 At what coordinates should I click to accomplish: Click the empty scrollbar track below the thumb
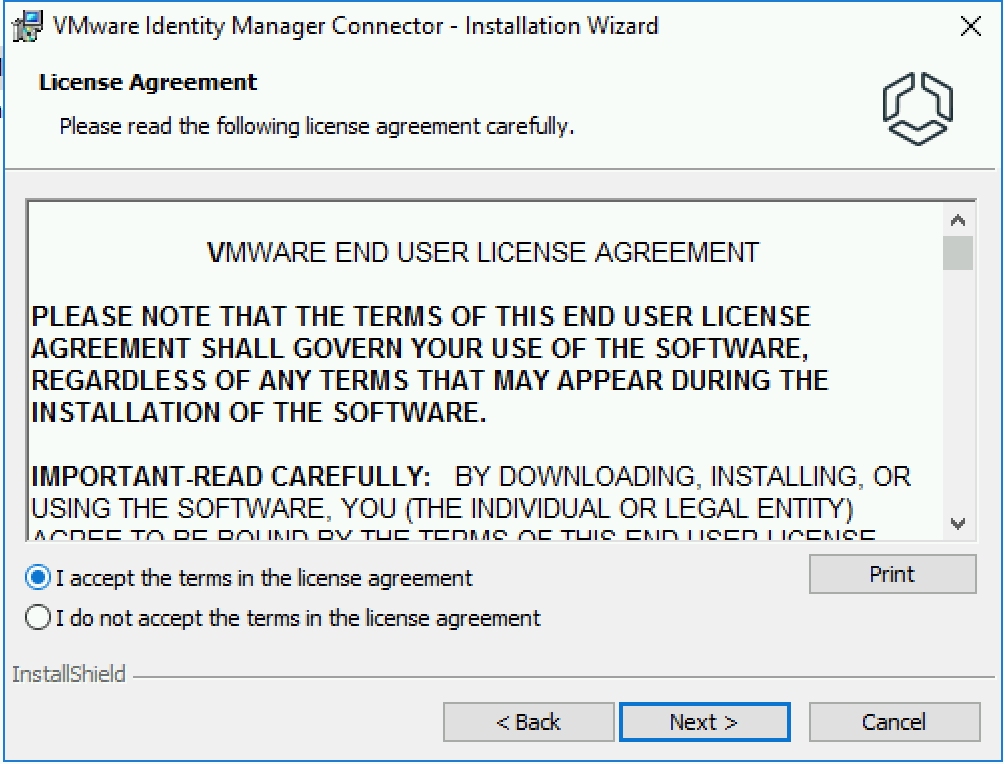[x=958, y=389]
